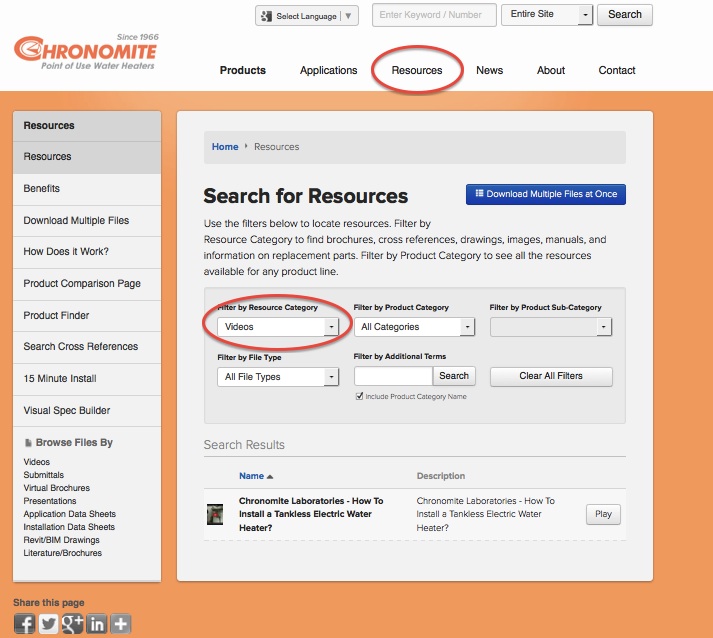Open Search Cross References sidebar link

point(87,347)
